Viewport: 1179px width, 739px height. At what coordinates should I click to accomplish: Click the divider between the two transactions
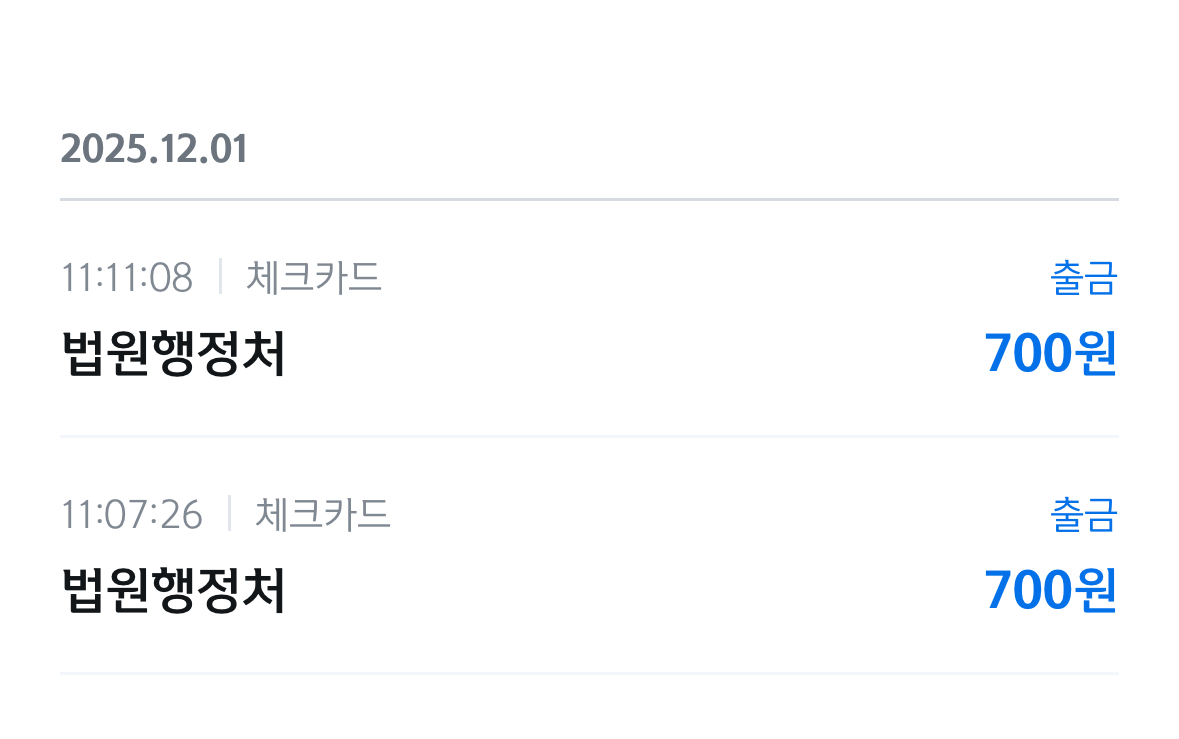589,436
